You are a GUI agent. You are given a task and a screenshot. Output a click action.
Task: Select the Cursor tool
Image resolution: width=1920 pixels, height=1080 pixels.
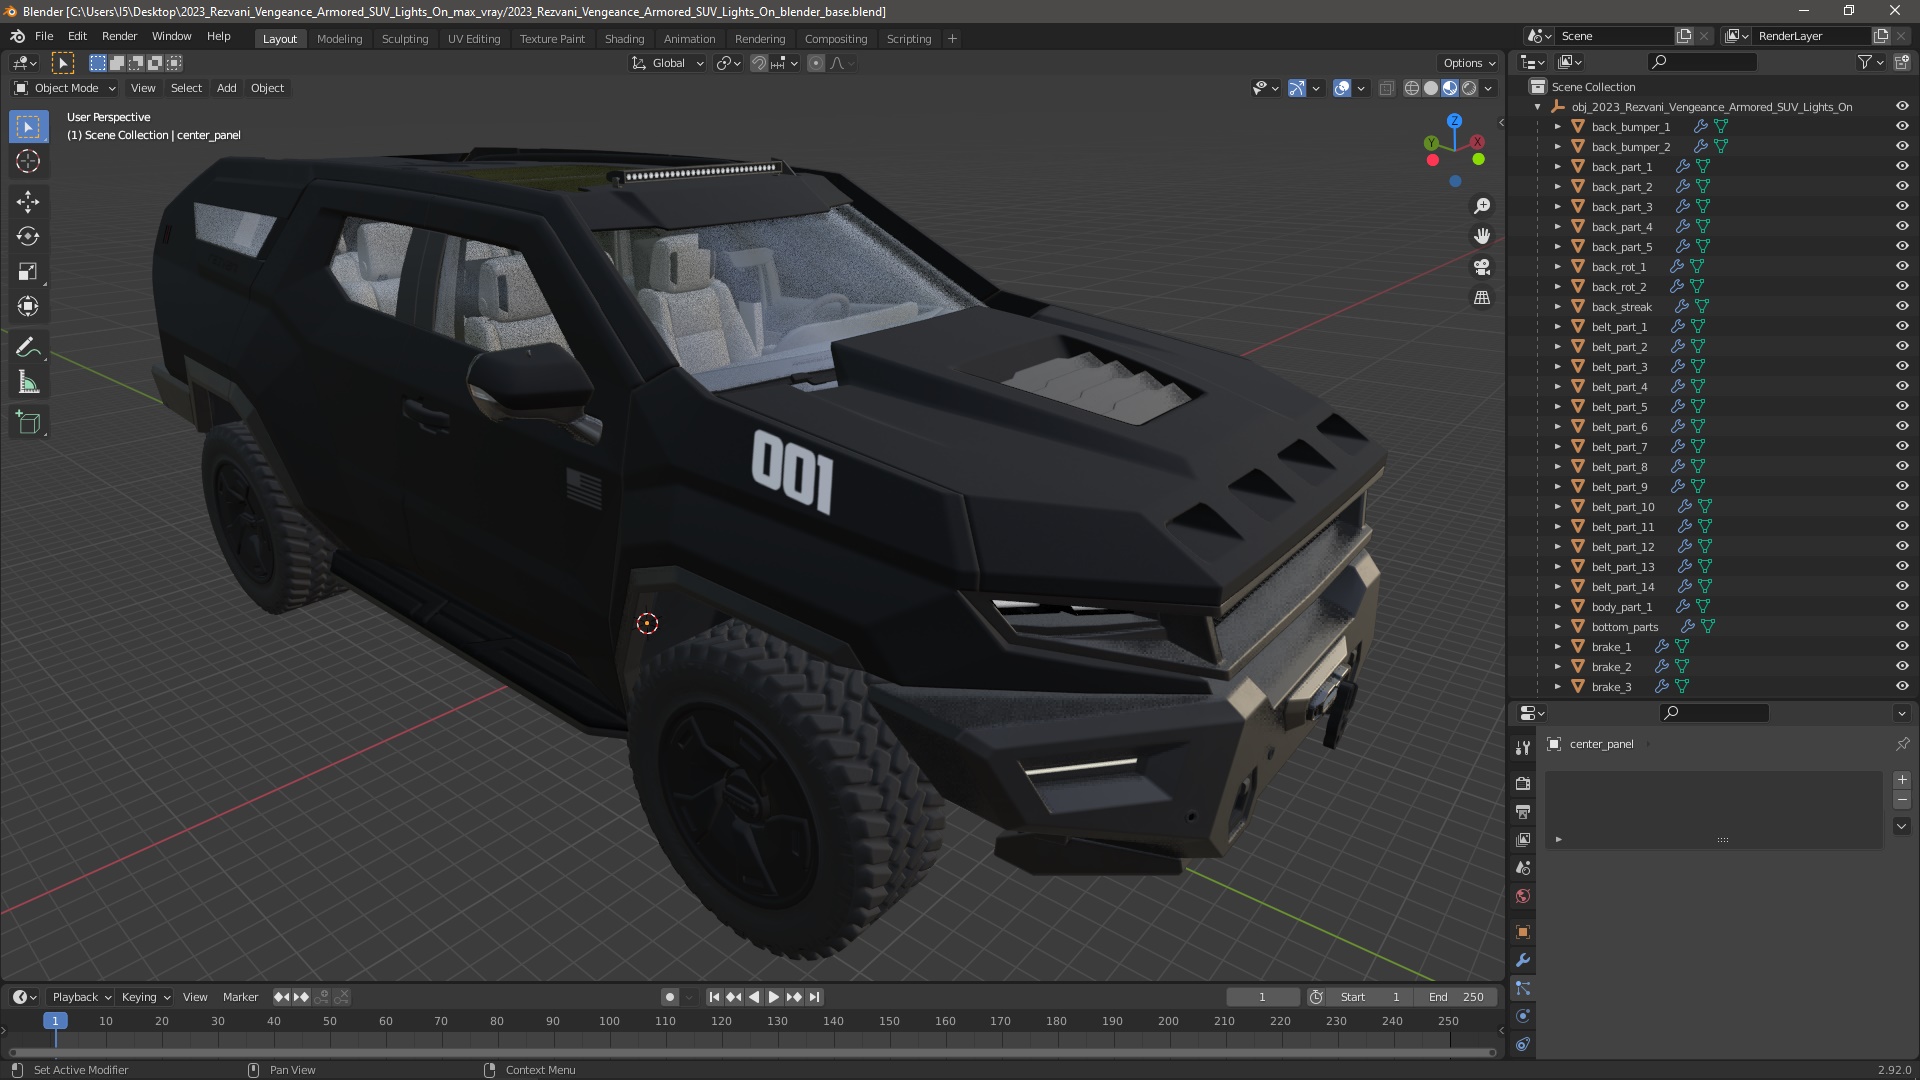click(28, 161)
